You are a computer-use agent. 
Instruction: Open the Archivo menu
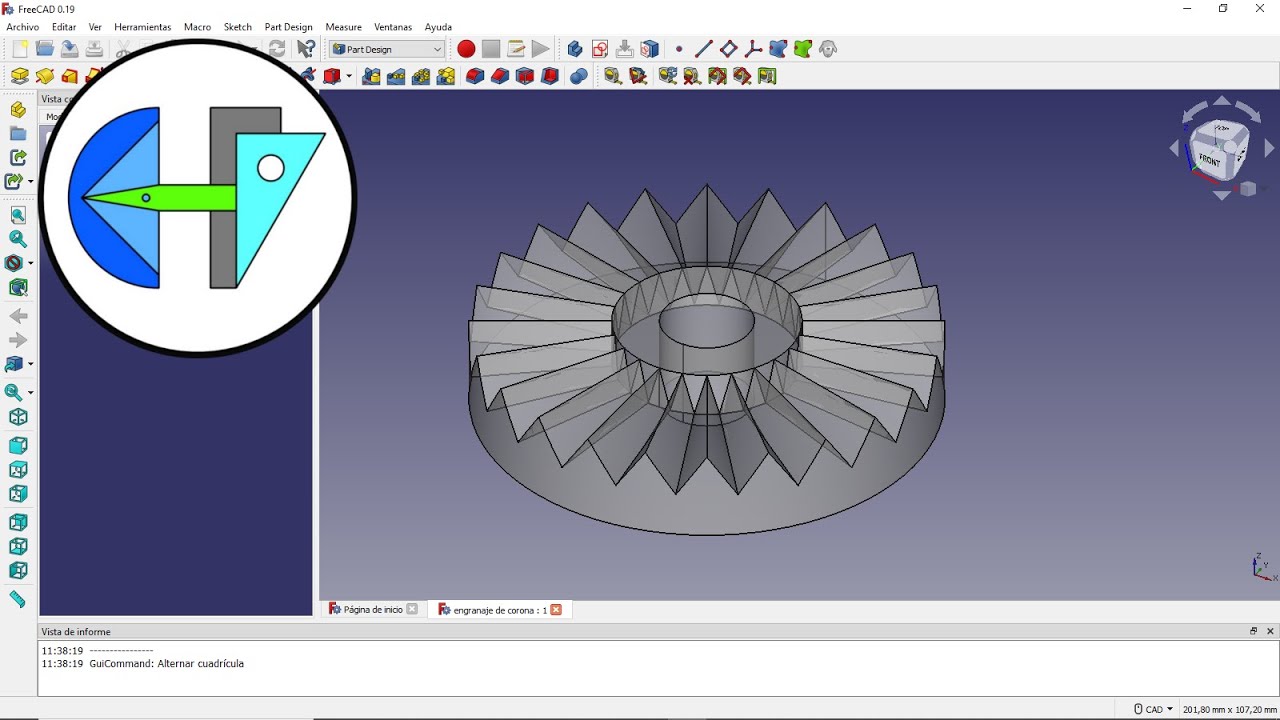pyautogui.click(x=23, y=27)
